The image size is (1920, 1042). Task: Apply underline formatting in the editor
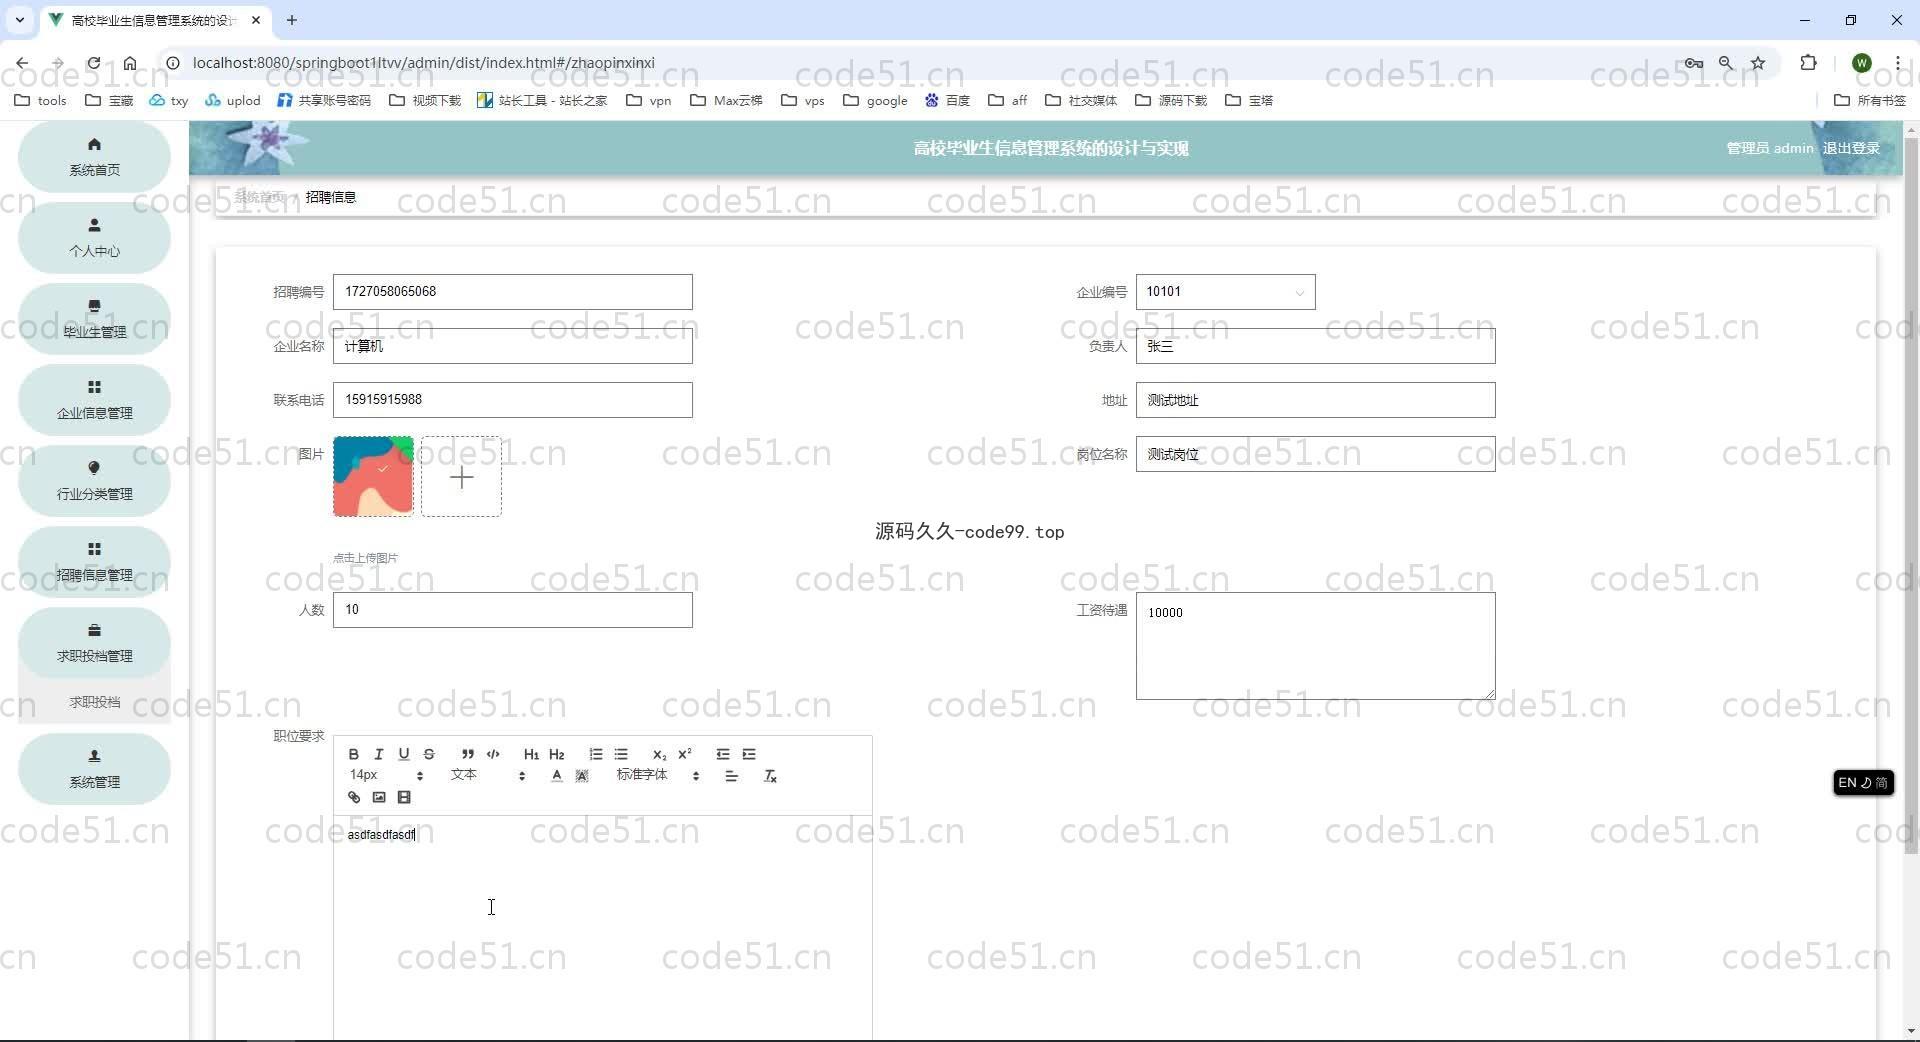click(404, 754)
